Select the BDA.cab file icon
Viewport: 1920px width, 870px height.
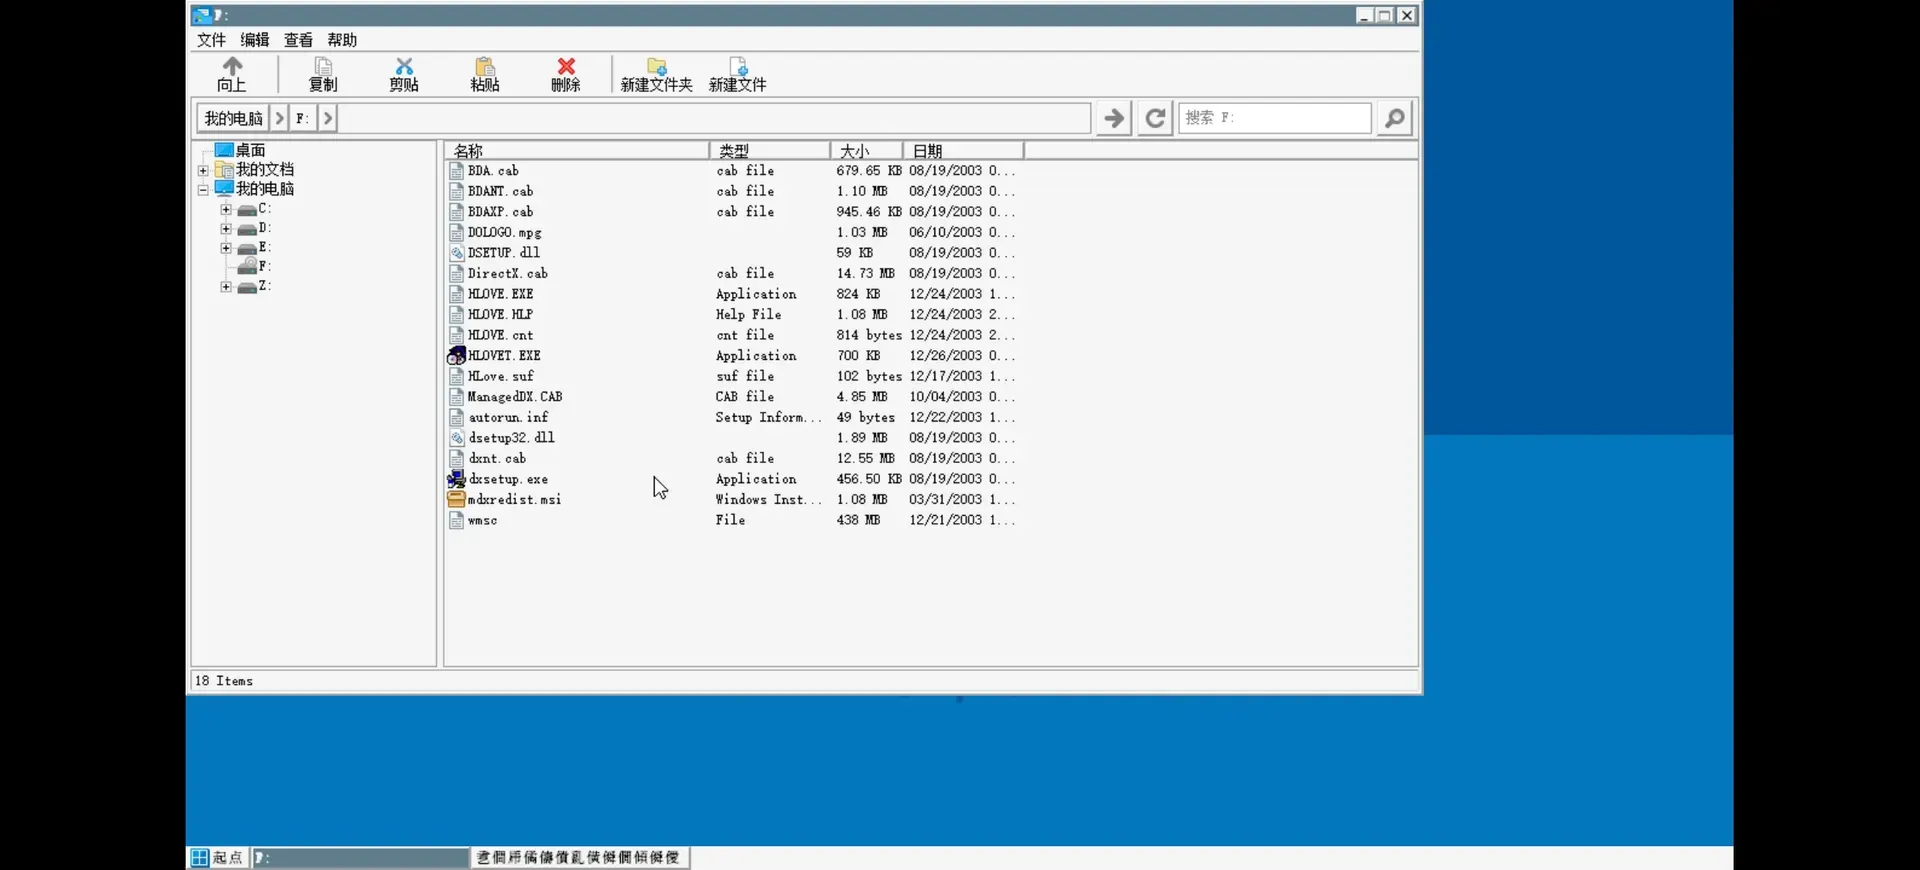point(456,171)
